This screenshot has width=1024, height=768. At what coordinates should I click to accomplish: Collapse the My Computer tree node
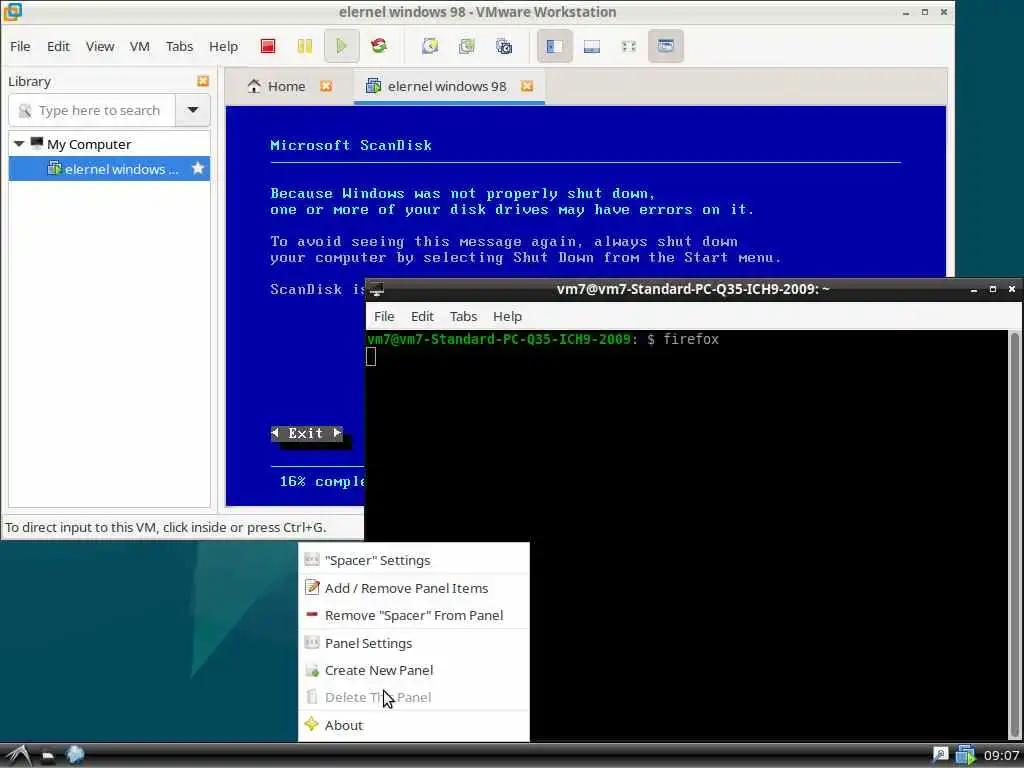click(x=18, y=144)
